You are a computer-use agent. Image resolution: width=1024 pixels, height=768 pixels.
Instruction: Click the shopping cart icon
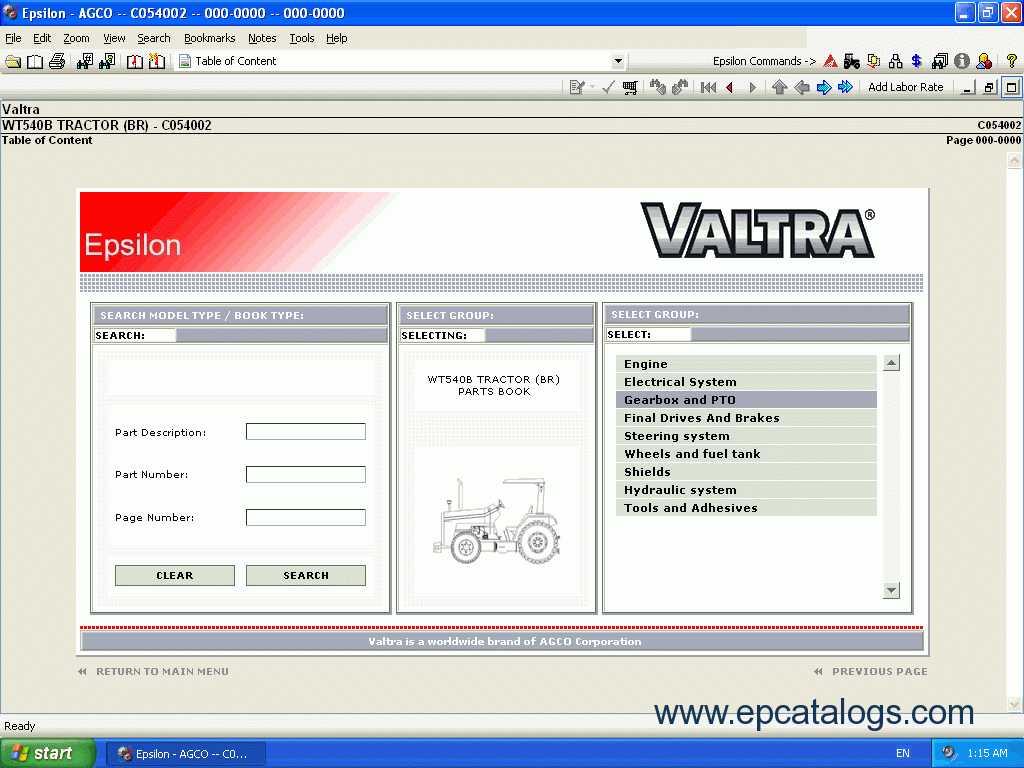pos(630,87)
